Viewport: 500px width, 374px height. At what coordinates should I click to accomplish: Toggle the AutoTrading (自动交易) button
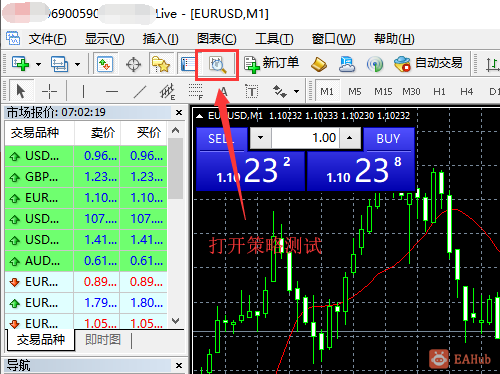coord(428,63)
